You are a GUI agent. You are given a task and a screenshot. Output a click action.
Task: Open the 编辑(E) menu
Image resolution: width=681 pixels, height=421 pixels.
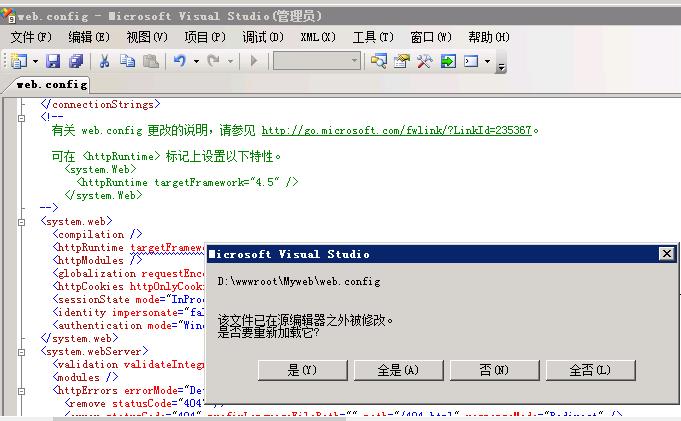tap(89, 37)
